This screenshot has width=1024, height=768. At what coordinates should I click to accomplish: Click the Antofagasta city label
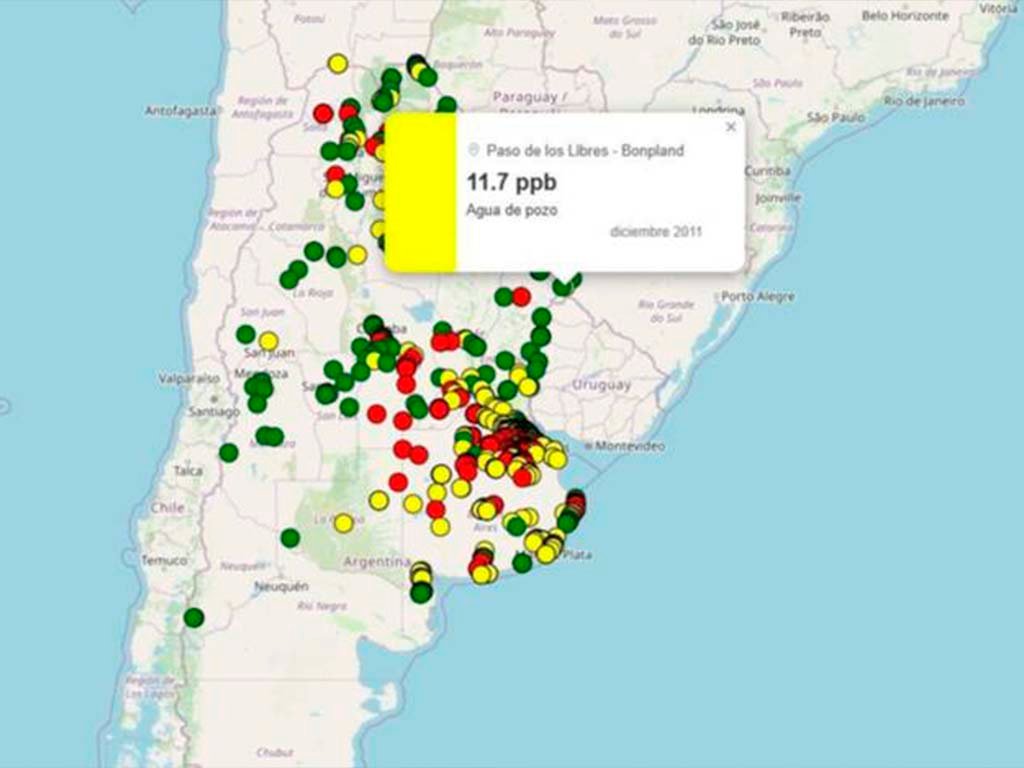tap(180, 111)
